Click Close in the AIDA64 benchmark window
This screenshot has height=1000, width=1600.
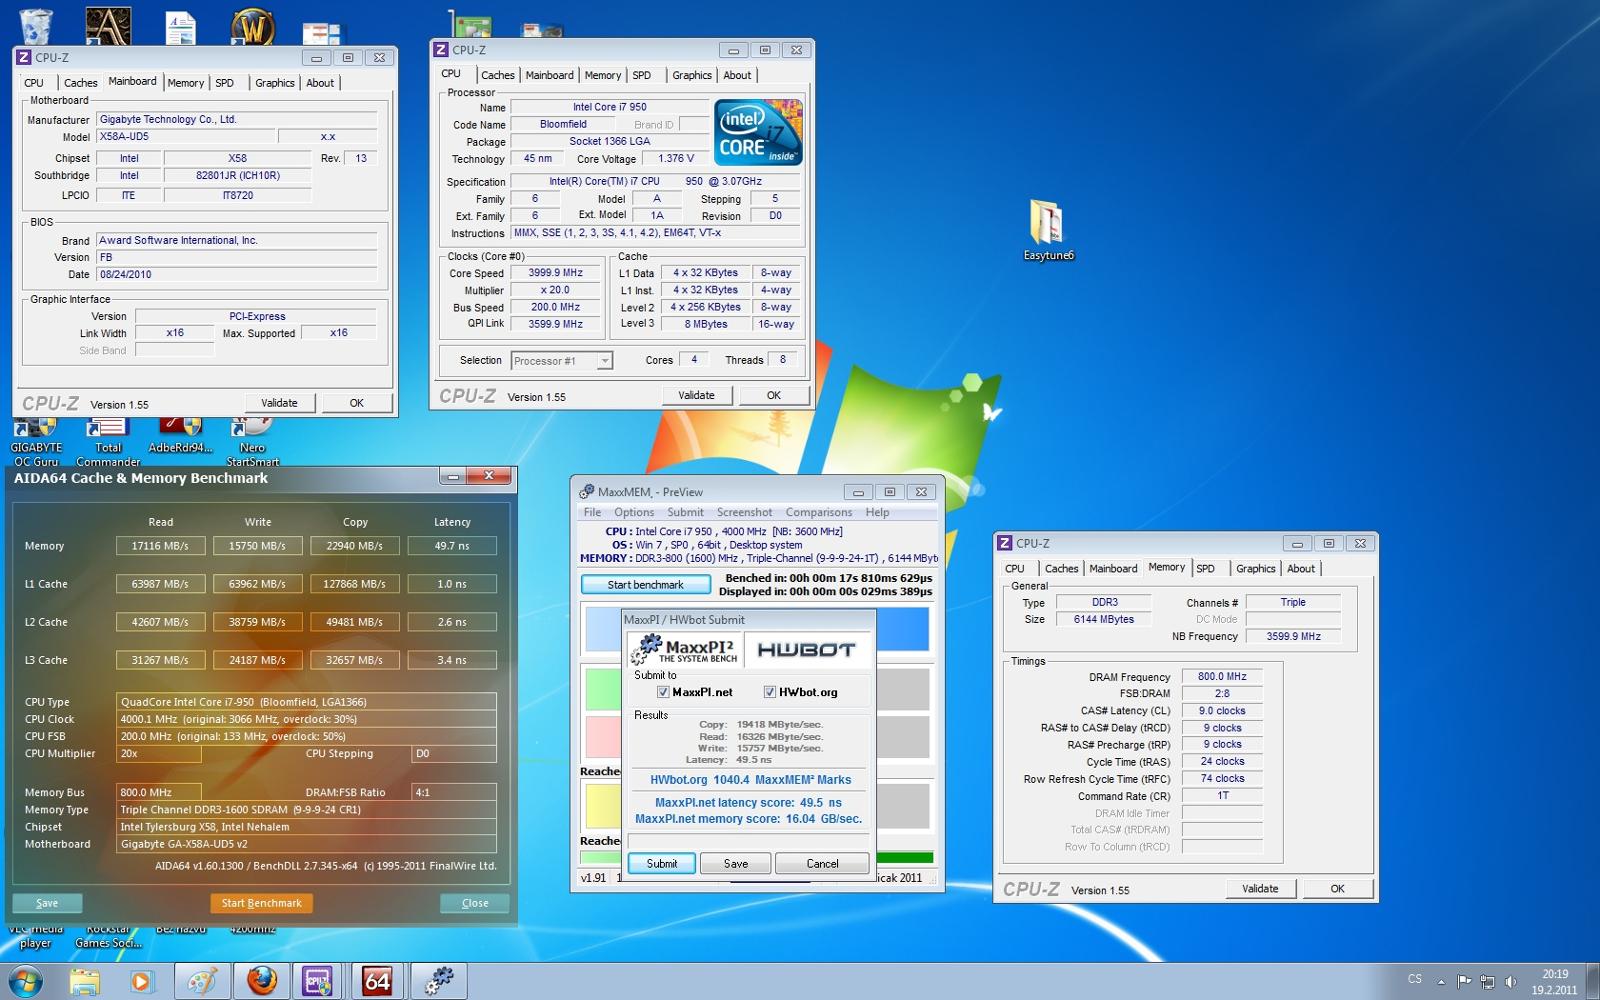click(x=475, y=903)
